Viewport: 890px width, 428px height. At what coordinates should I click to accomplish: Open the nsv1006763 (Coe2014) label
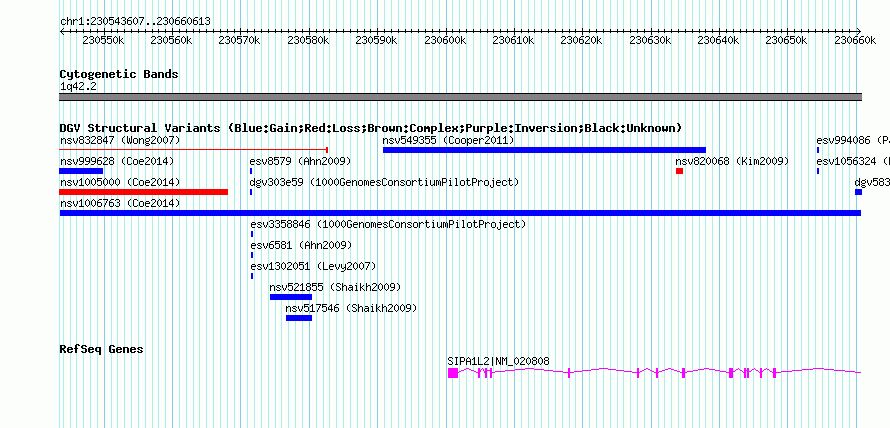coord(120,203)
